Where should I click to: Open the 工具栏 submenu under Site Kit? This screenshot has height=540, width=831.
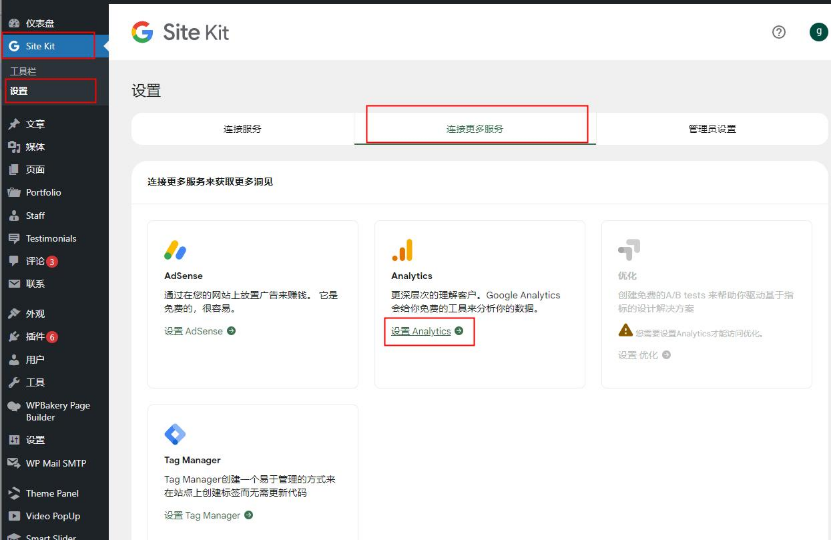click(x=23, y=71)
